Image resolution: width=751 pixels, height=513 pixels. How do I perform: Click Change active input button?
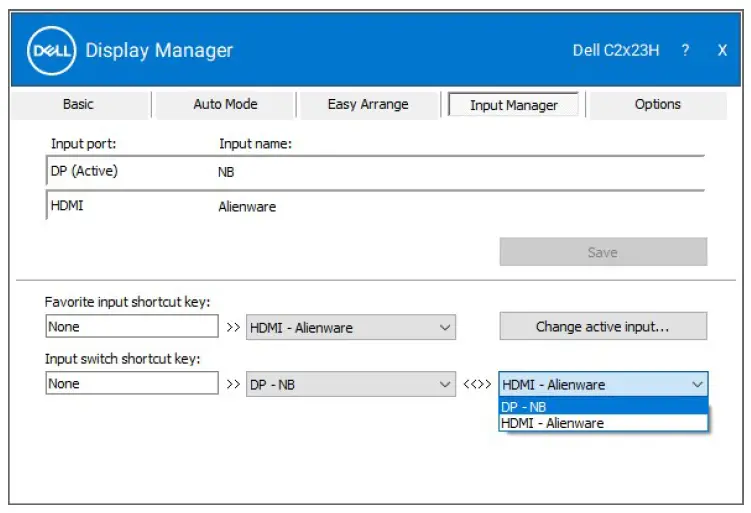point(603,327)
